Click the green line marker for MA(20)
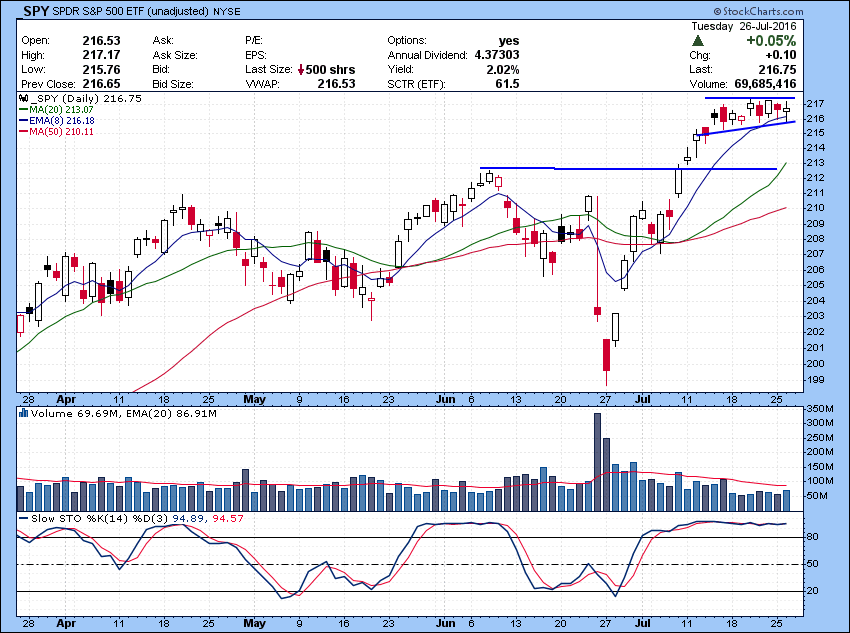The height and width of the screenshot is (633, 850). click(23, 110)
